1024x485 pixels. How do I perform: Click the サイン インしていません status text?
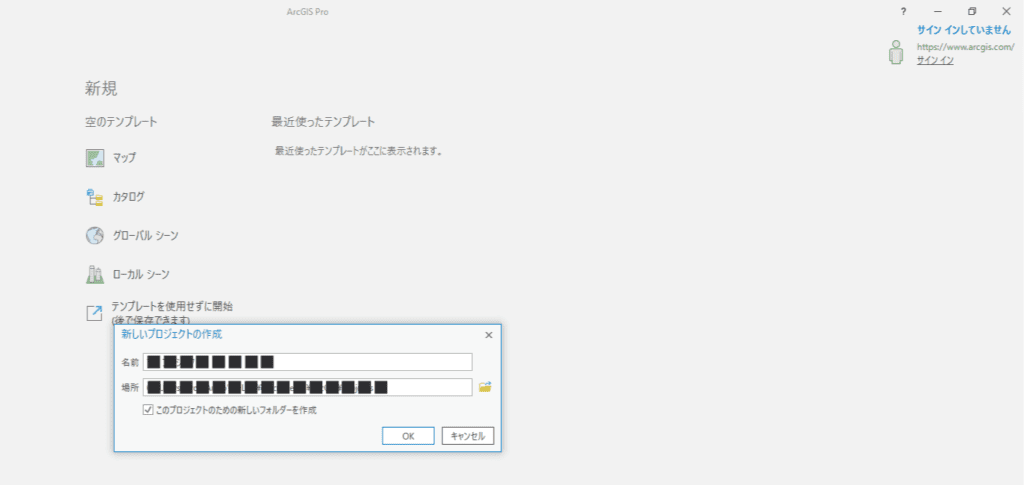click(964, 30)
